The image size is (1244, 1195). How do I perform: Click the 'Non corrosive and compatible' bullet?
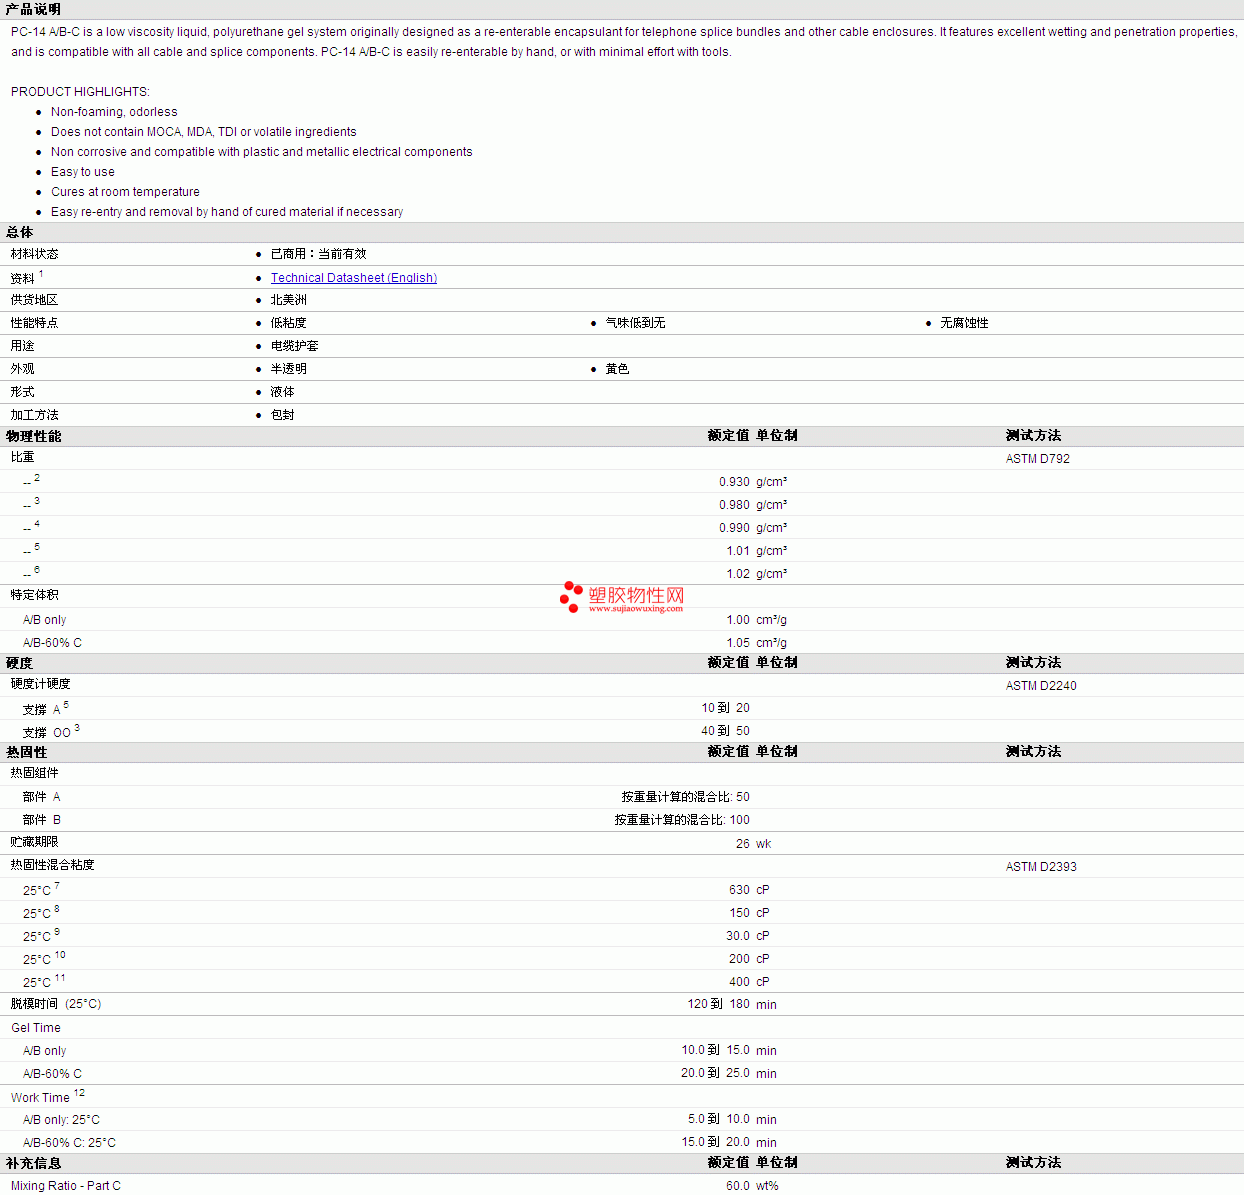click(262, 152)
